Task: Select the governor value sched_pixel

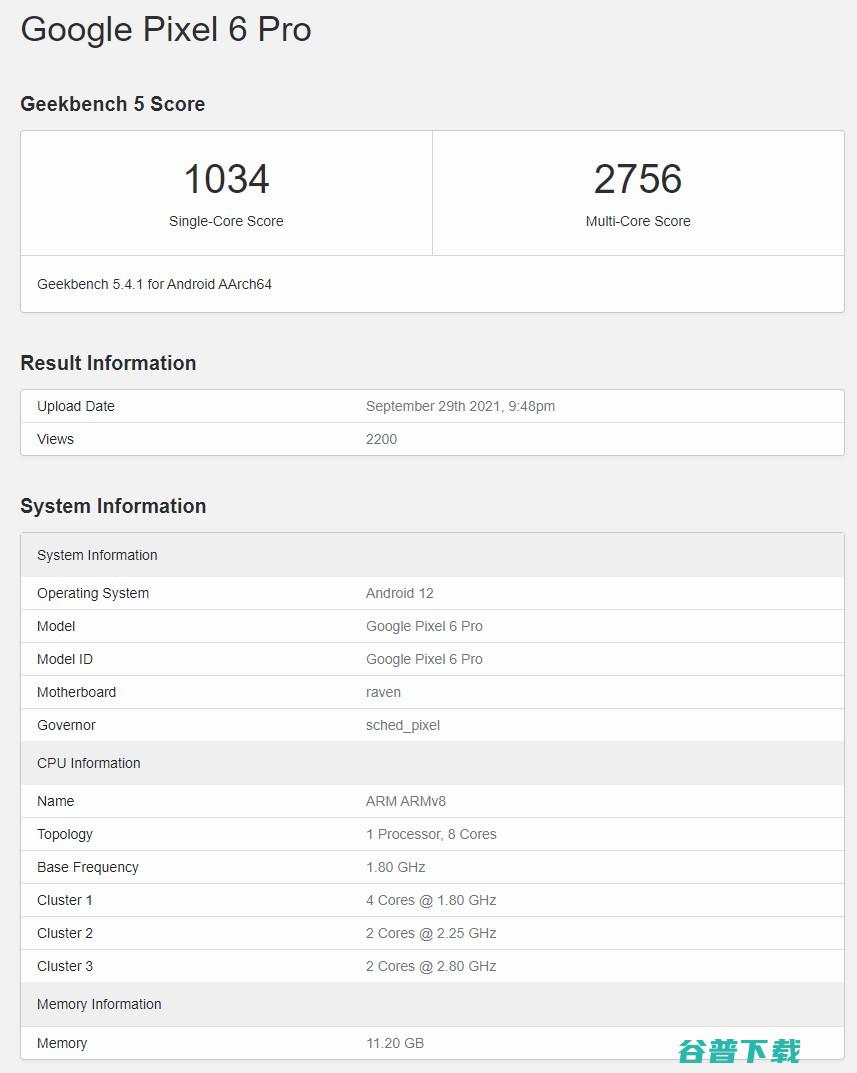Action: [x=403, y=725]
